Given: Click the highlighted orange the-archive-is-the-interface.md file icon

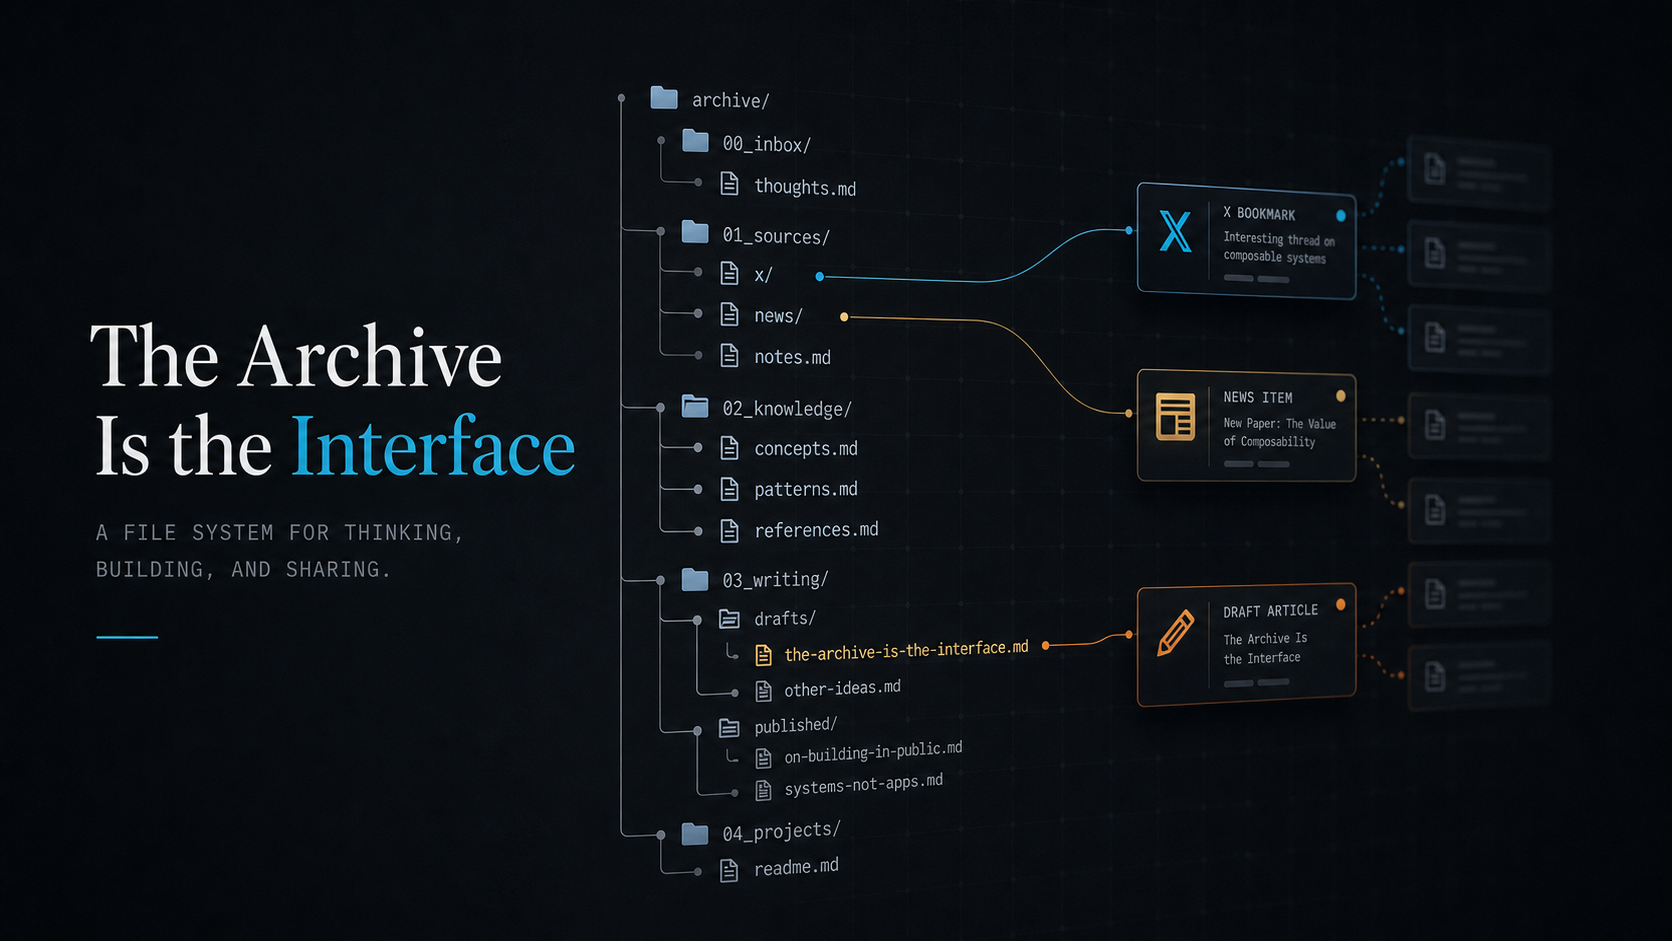Looking at the screenshot, I should point(763,655).
